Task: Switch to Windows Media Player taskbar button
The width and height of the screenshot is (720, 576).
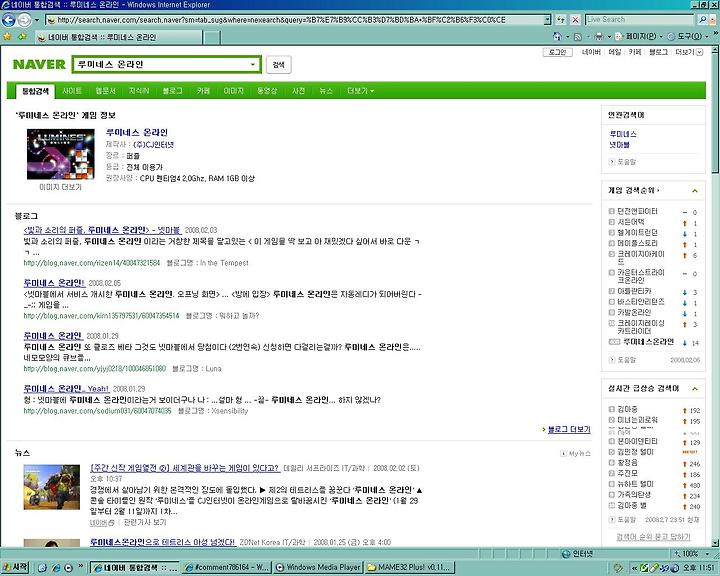Action: pos(318,567)
